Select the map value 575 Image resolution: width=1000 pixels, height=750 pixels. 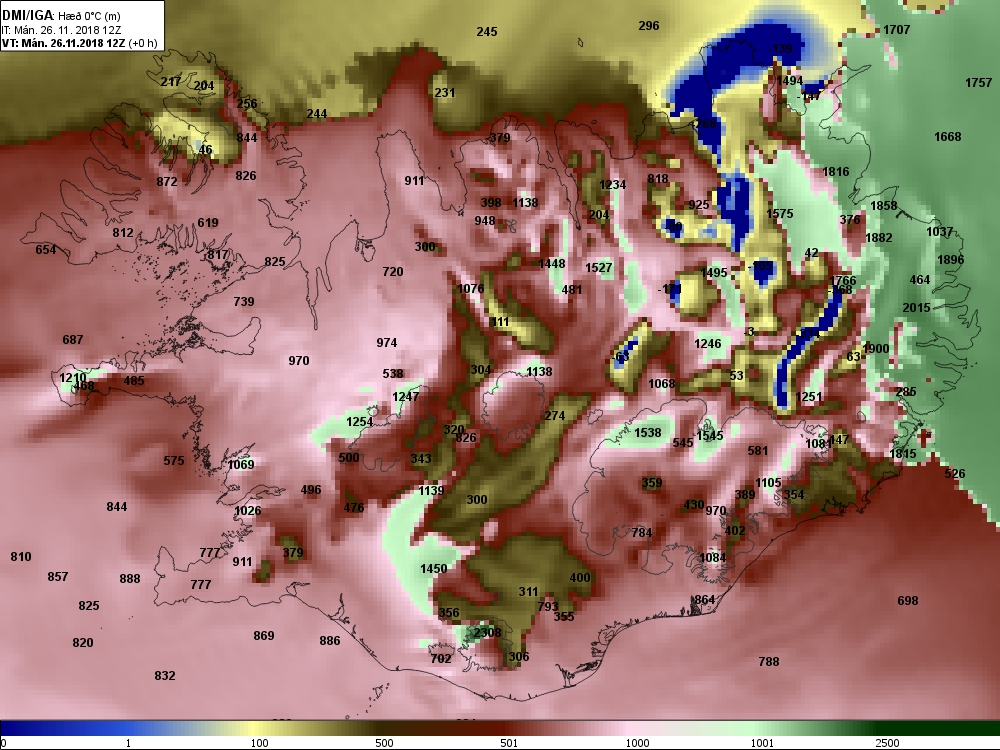pyautogui.click(x=173, y=460)
